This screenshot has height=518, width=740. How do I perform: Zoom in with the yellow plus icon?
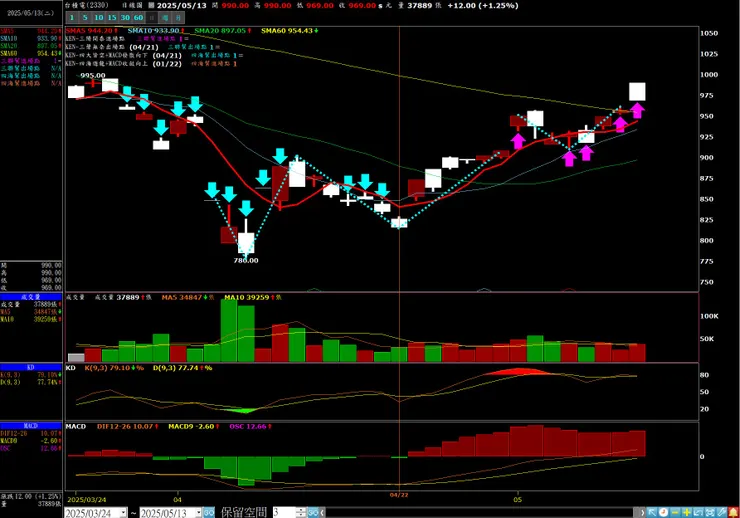click(687, 512)
